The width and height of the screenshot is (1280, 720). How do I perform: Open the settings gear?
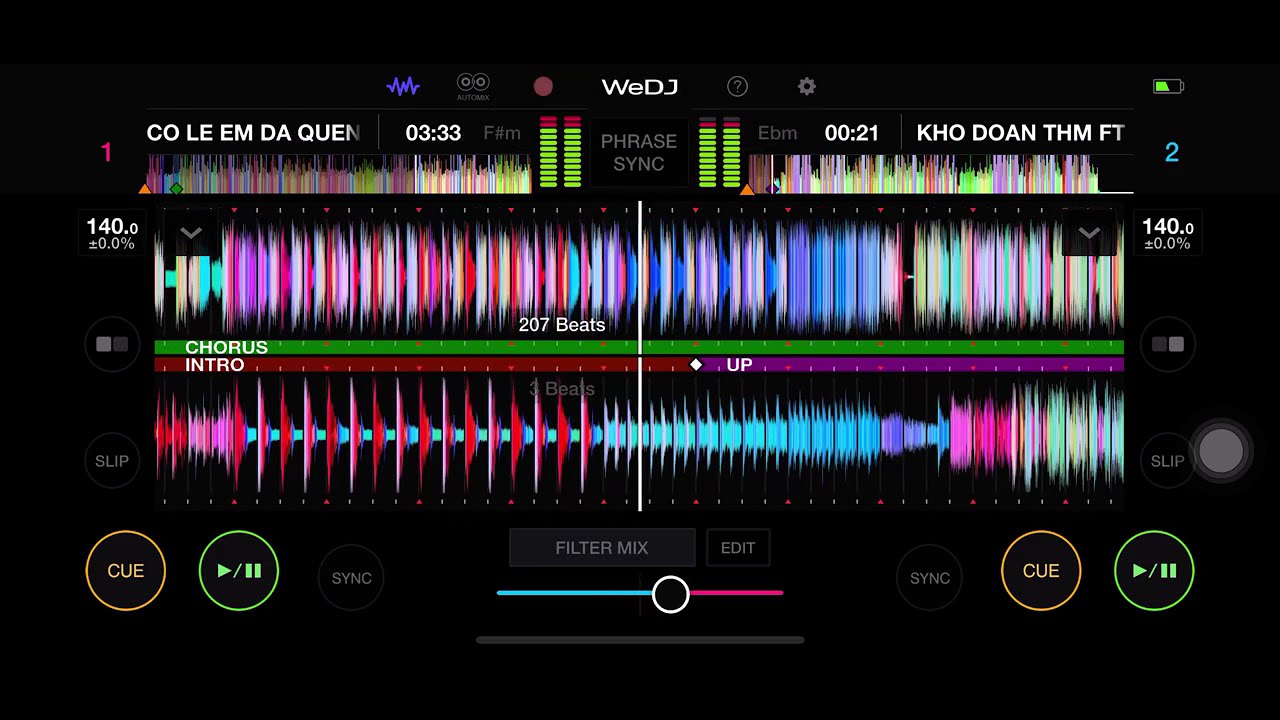807,87
